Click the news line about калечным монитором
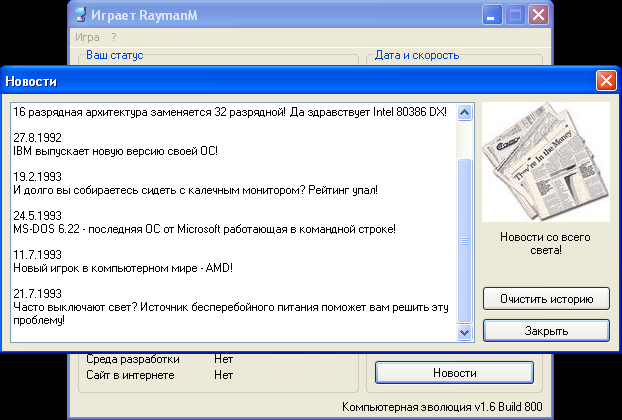 pyautogui.click(x=196, y=190)
